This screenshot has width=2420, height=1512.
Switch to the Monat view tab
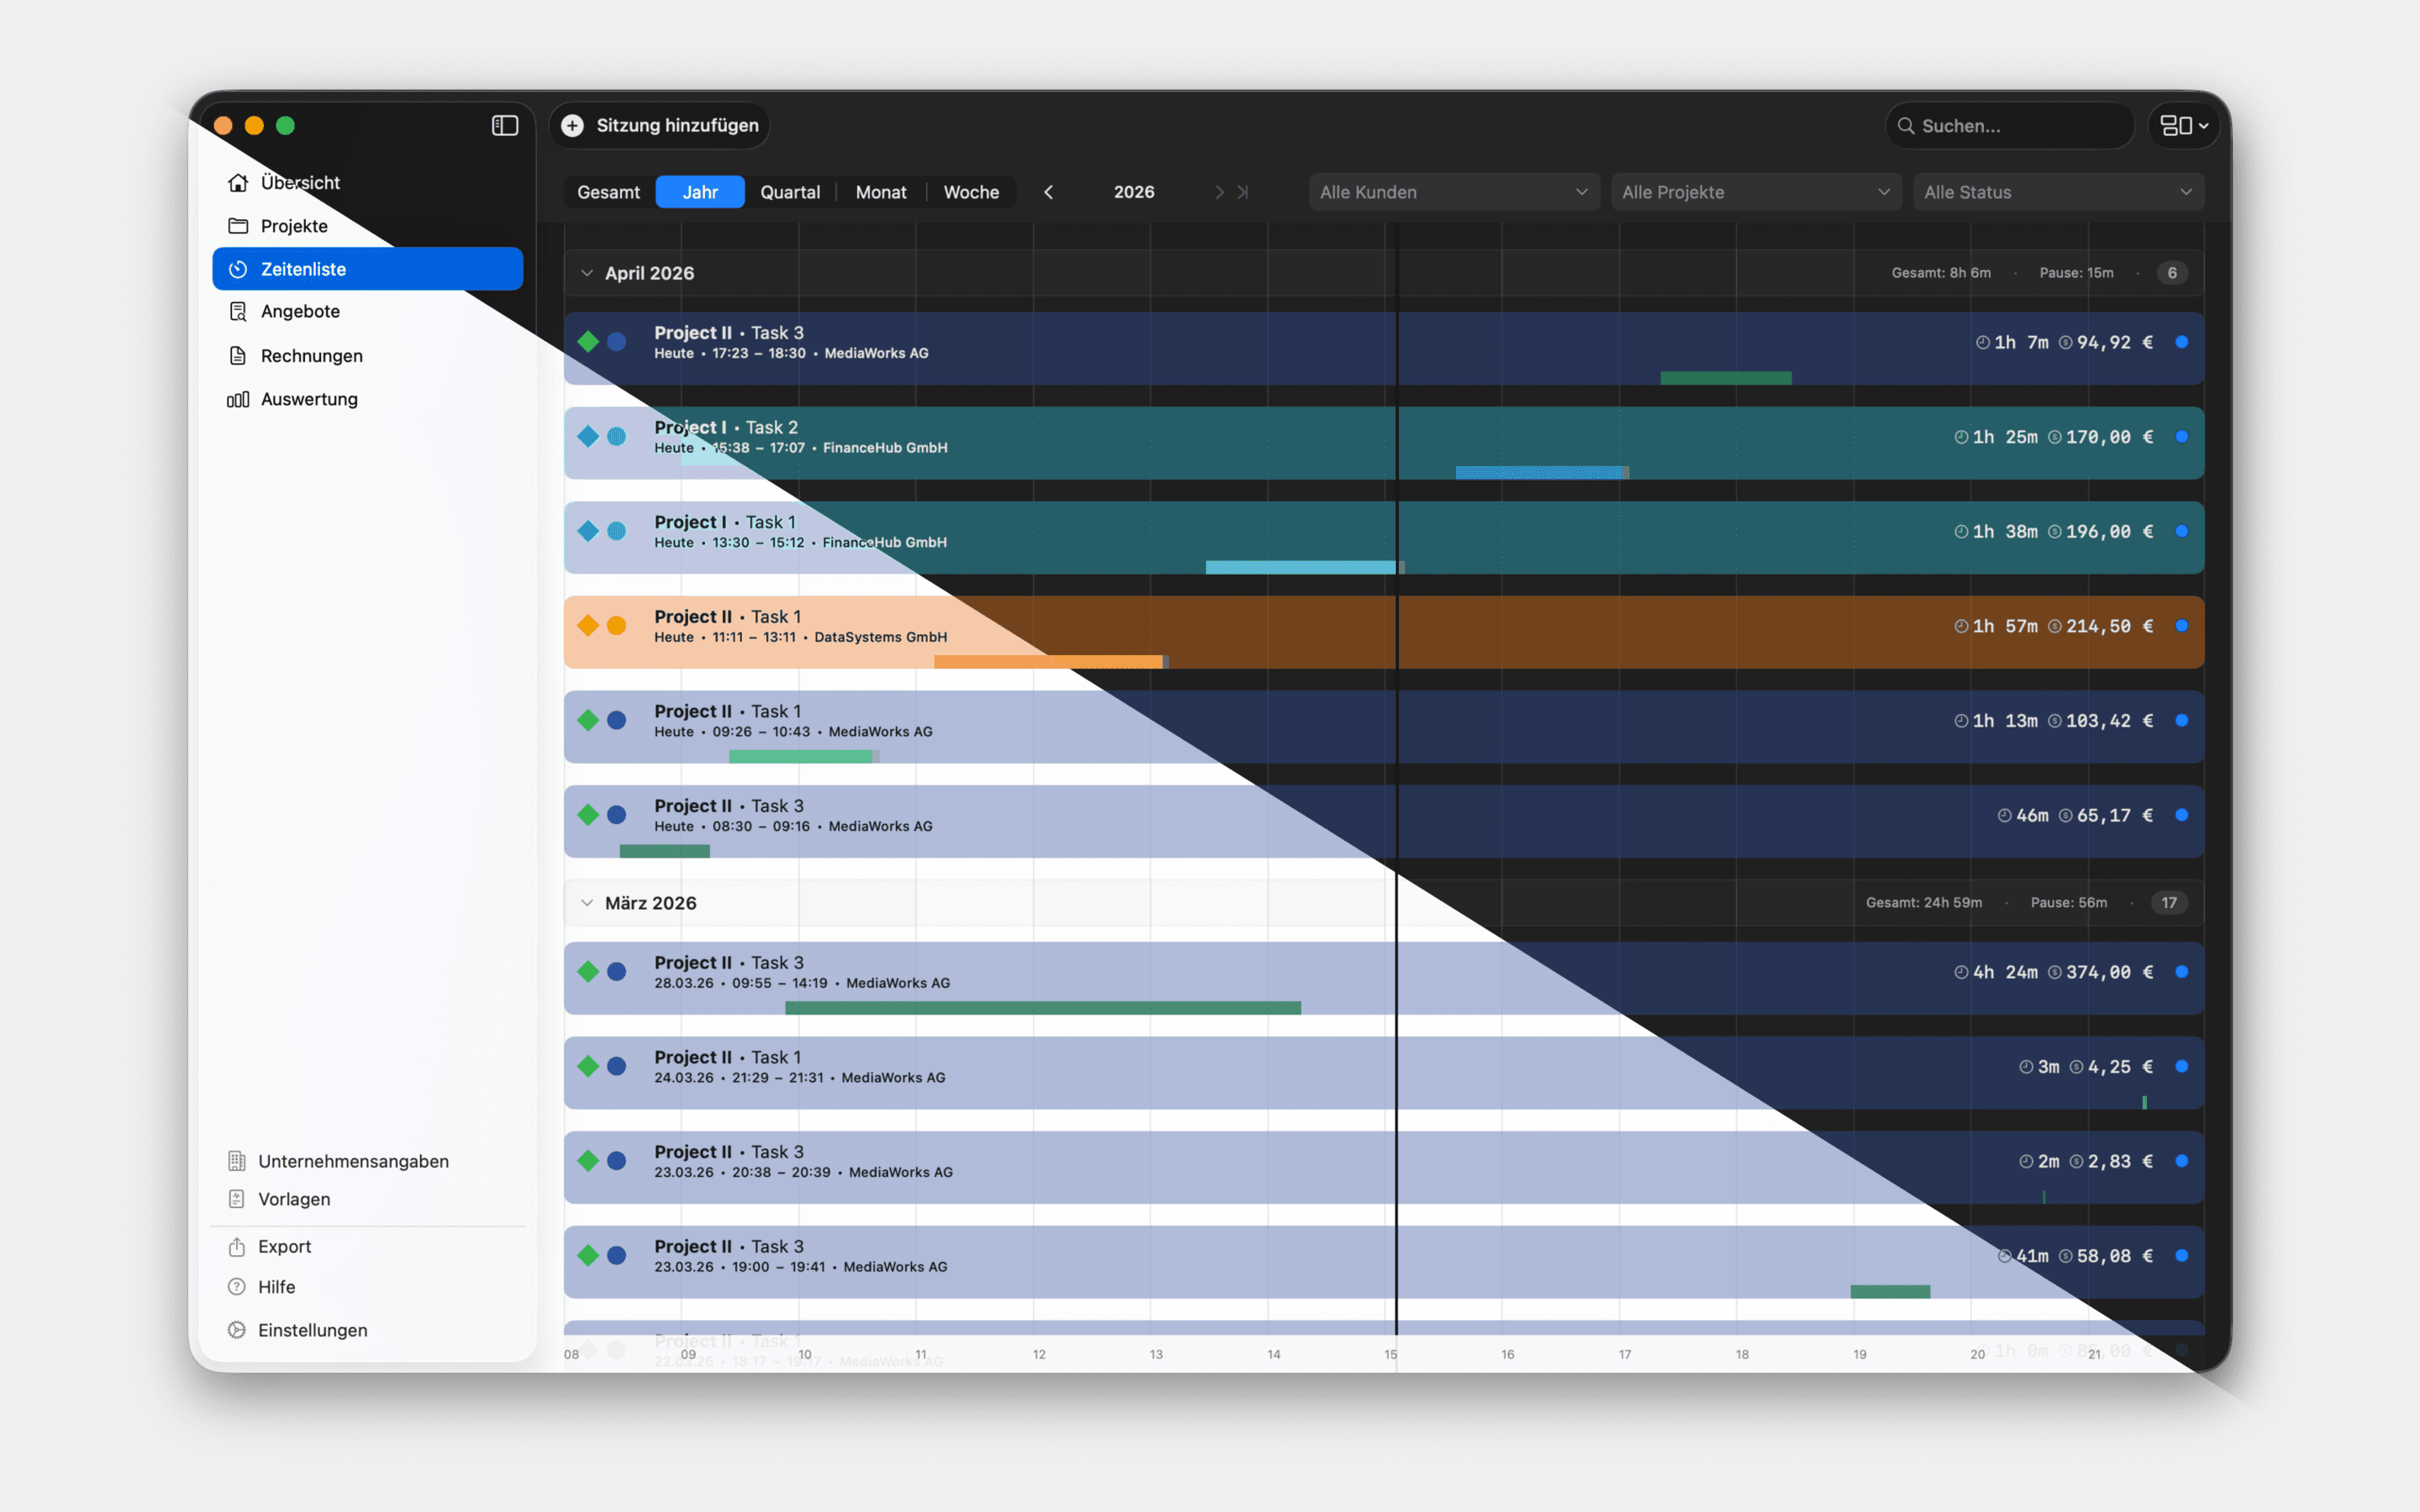click(881, 191)
